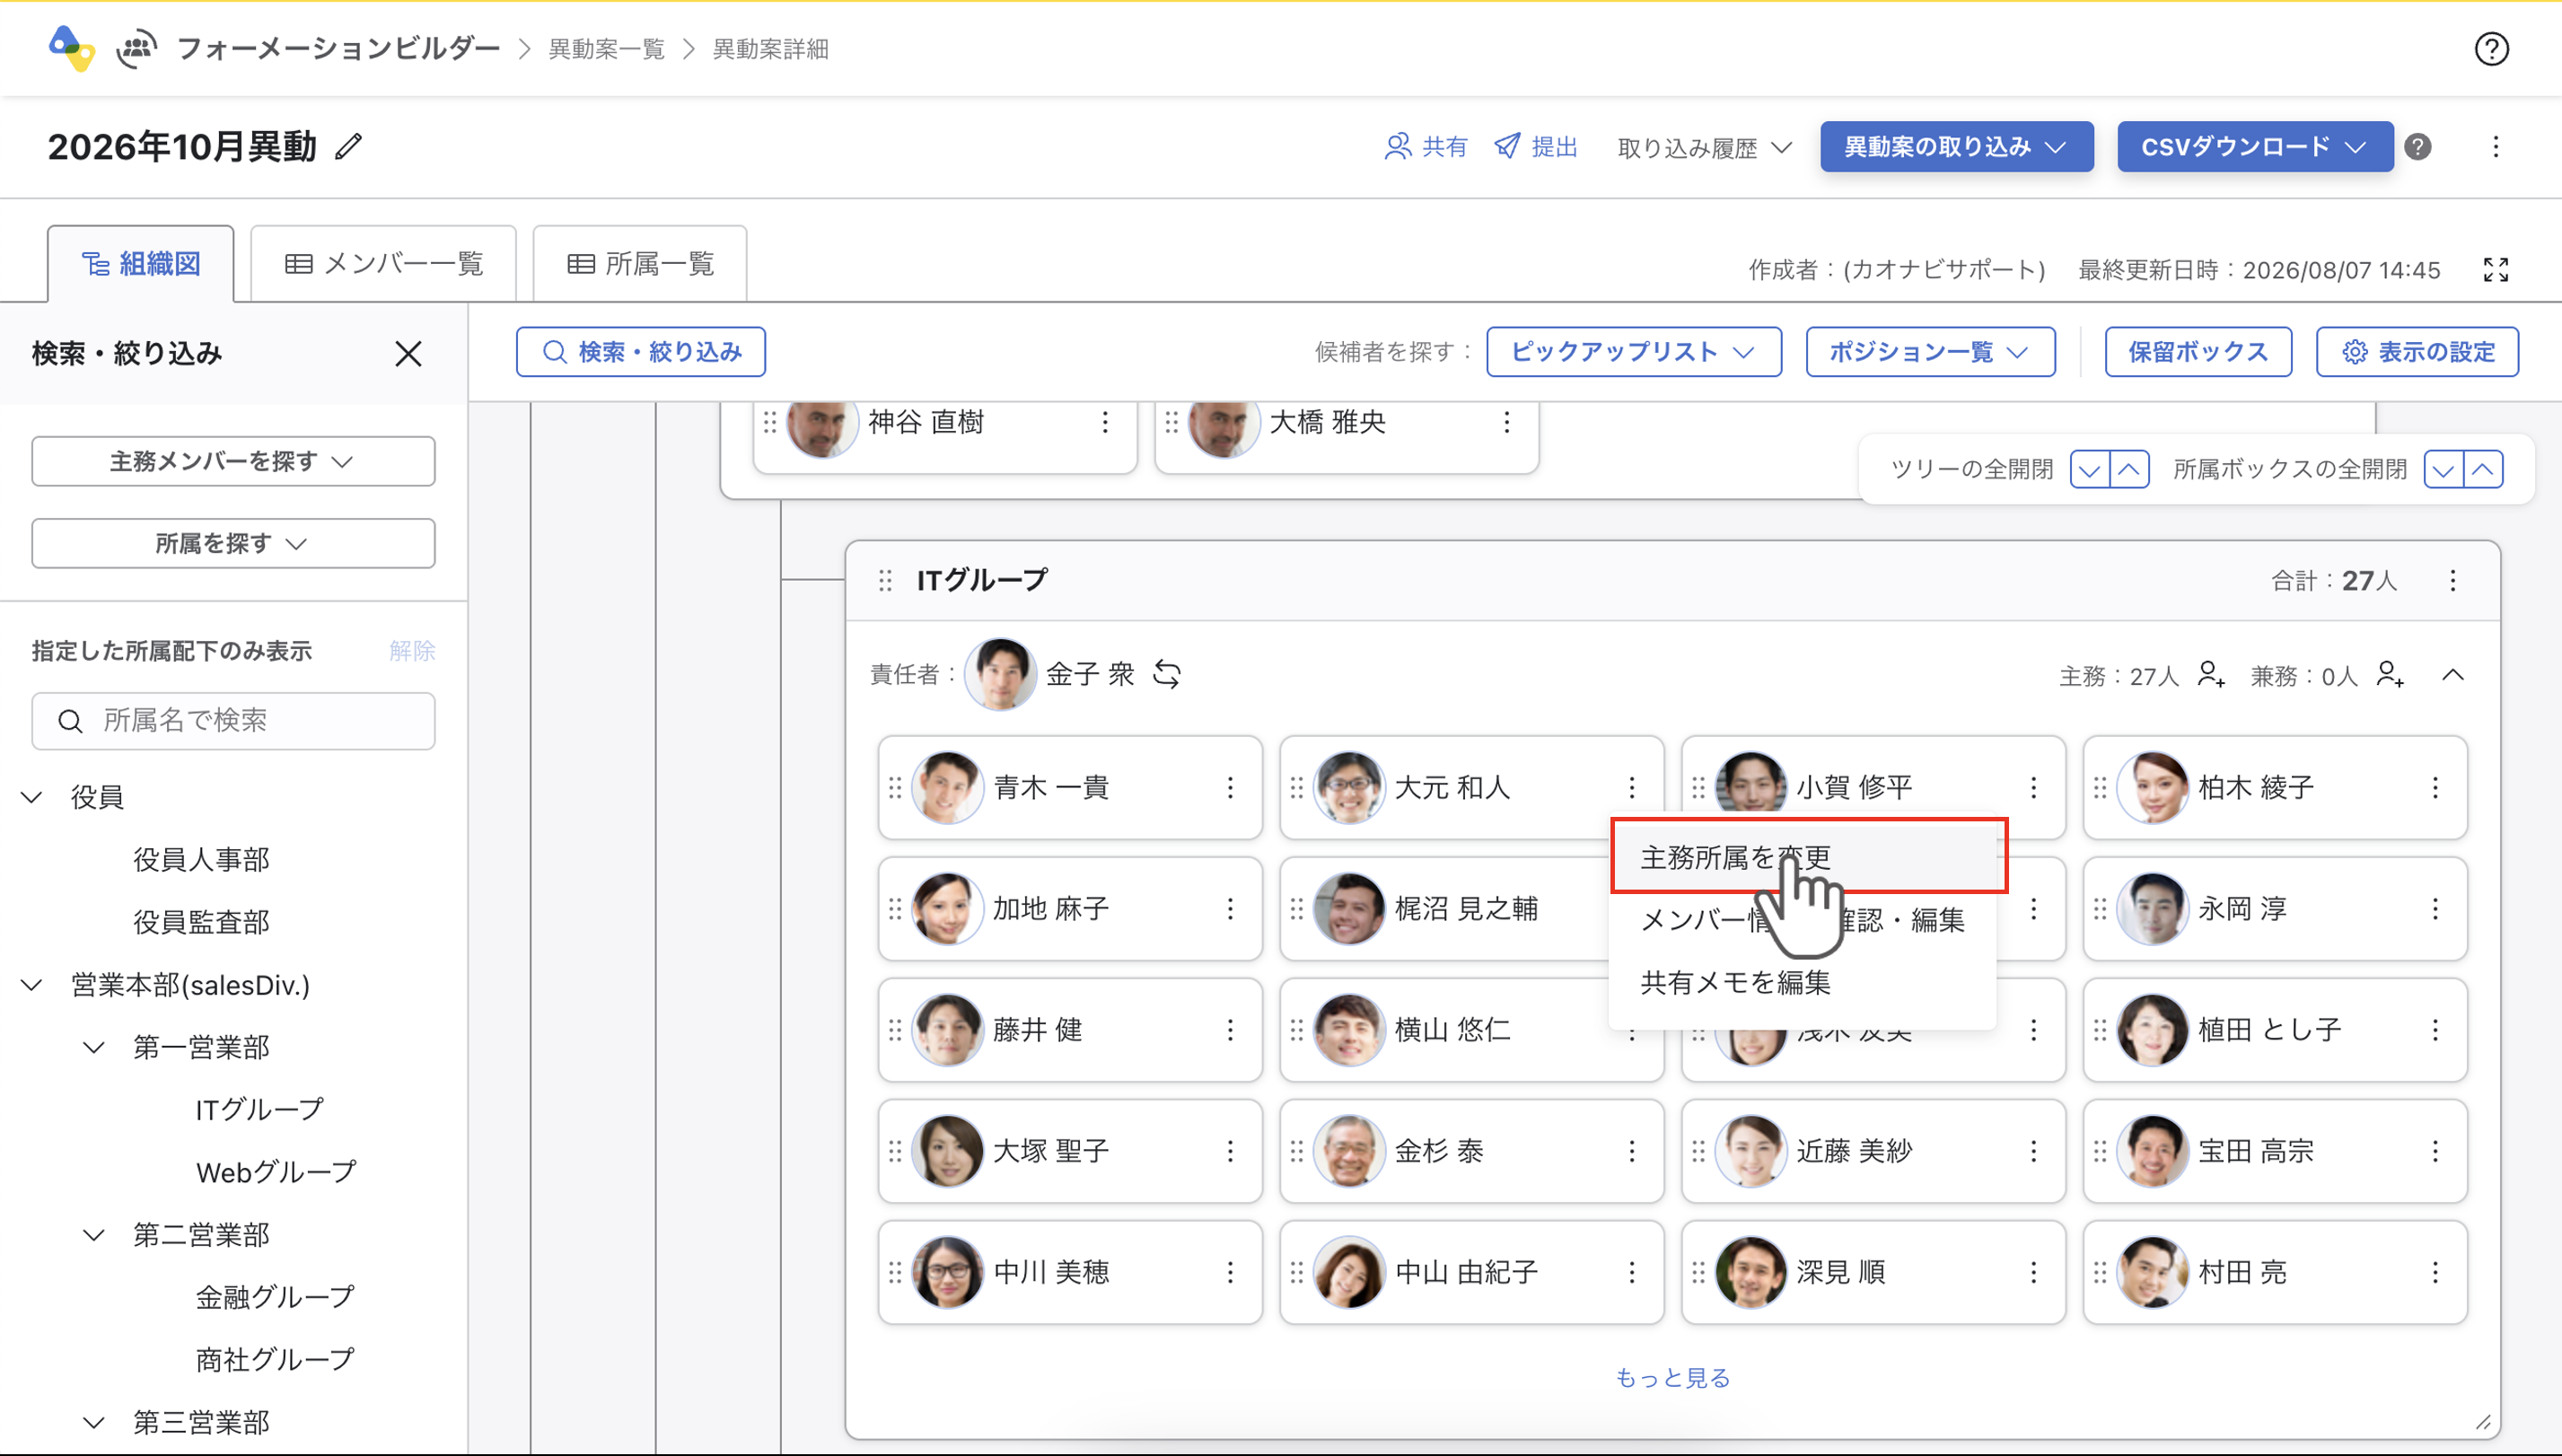
Task: Click the 解除 link in the filter panel
Action: 412,651
